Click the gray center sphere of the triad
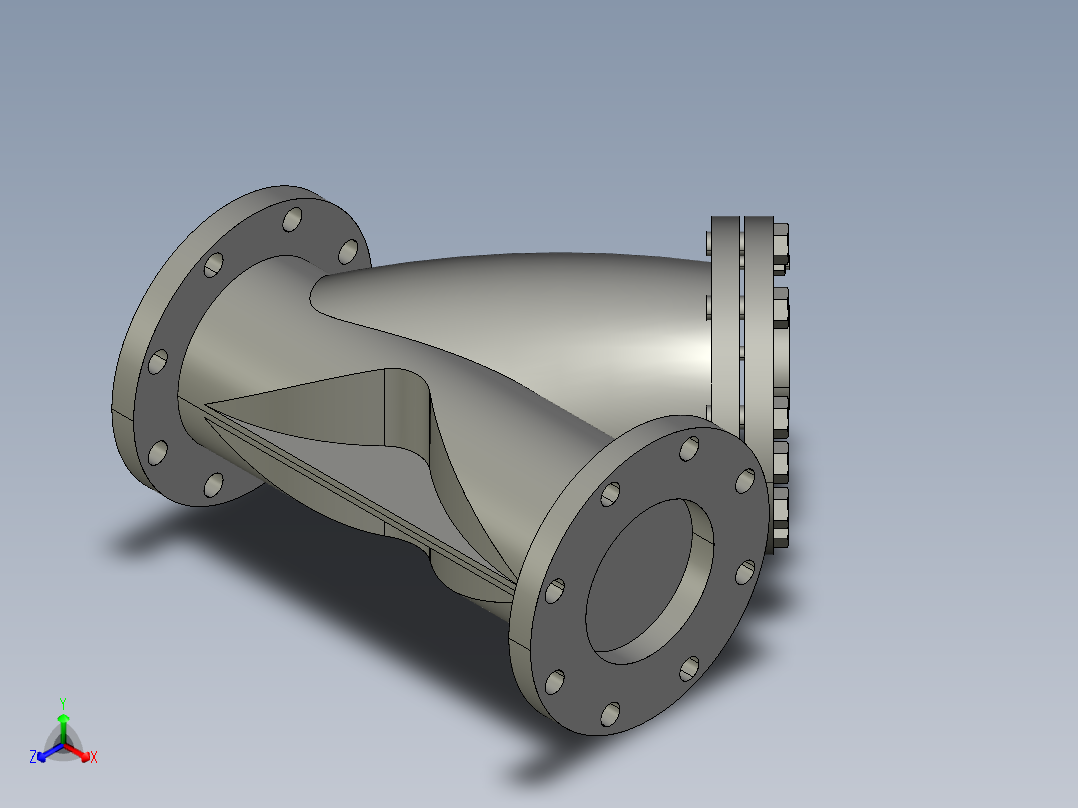The image size is (1078, 808). click(63, 744)
